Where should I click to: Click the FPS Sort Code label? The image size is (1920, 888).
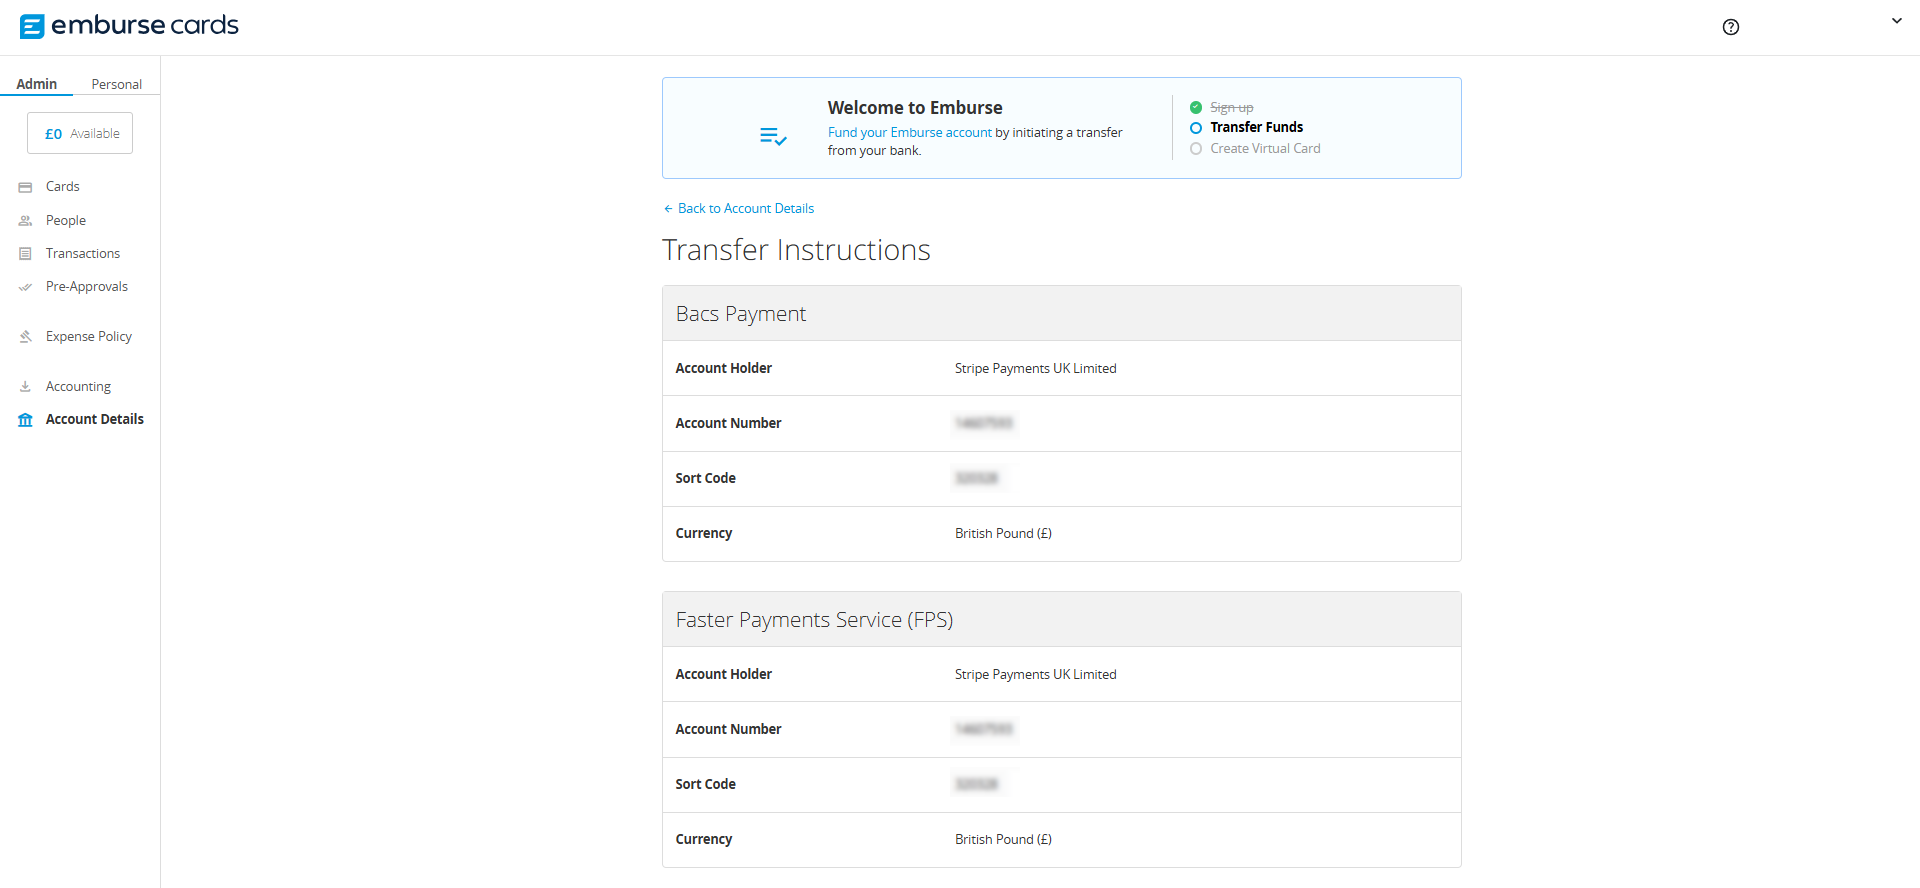[705, 784]
